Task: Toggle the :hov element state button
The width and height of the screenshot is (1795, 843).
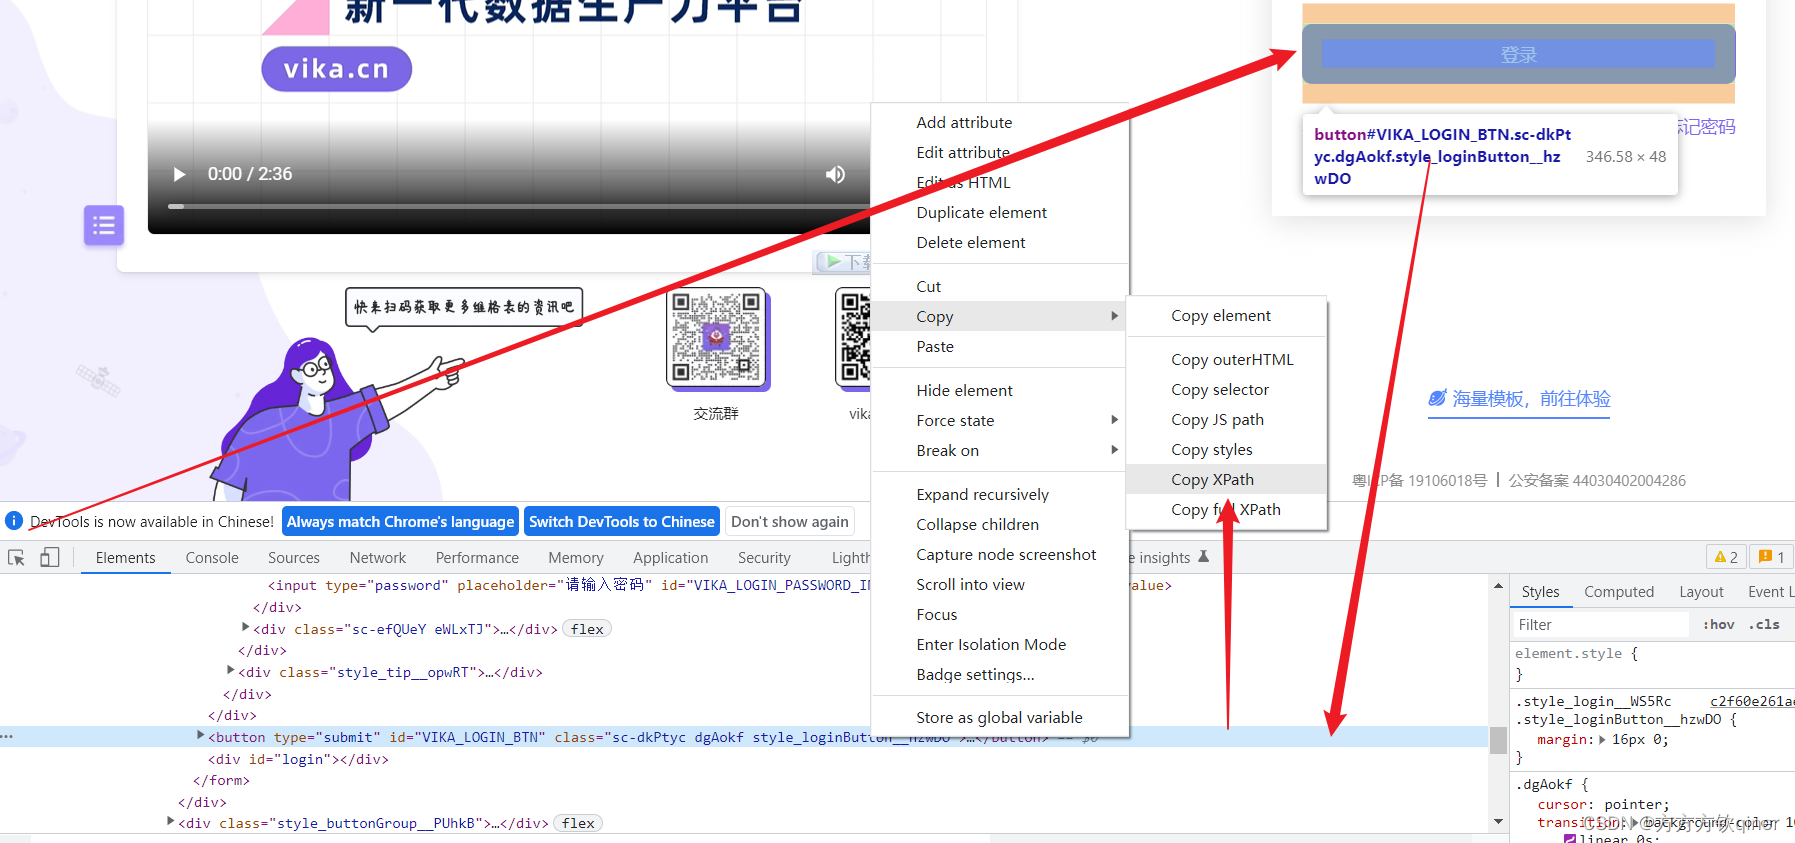Action: click(x=1719, y=625)
